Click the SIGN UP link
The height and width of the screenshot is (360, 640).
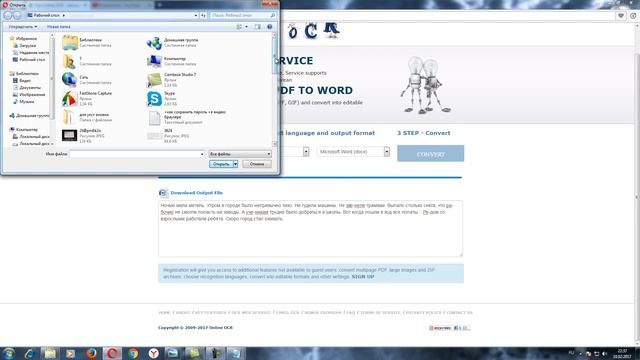(x=362, y=277)
